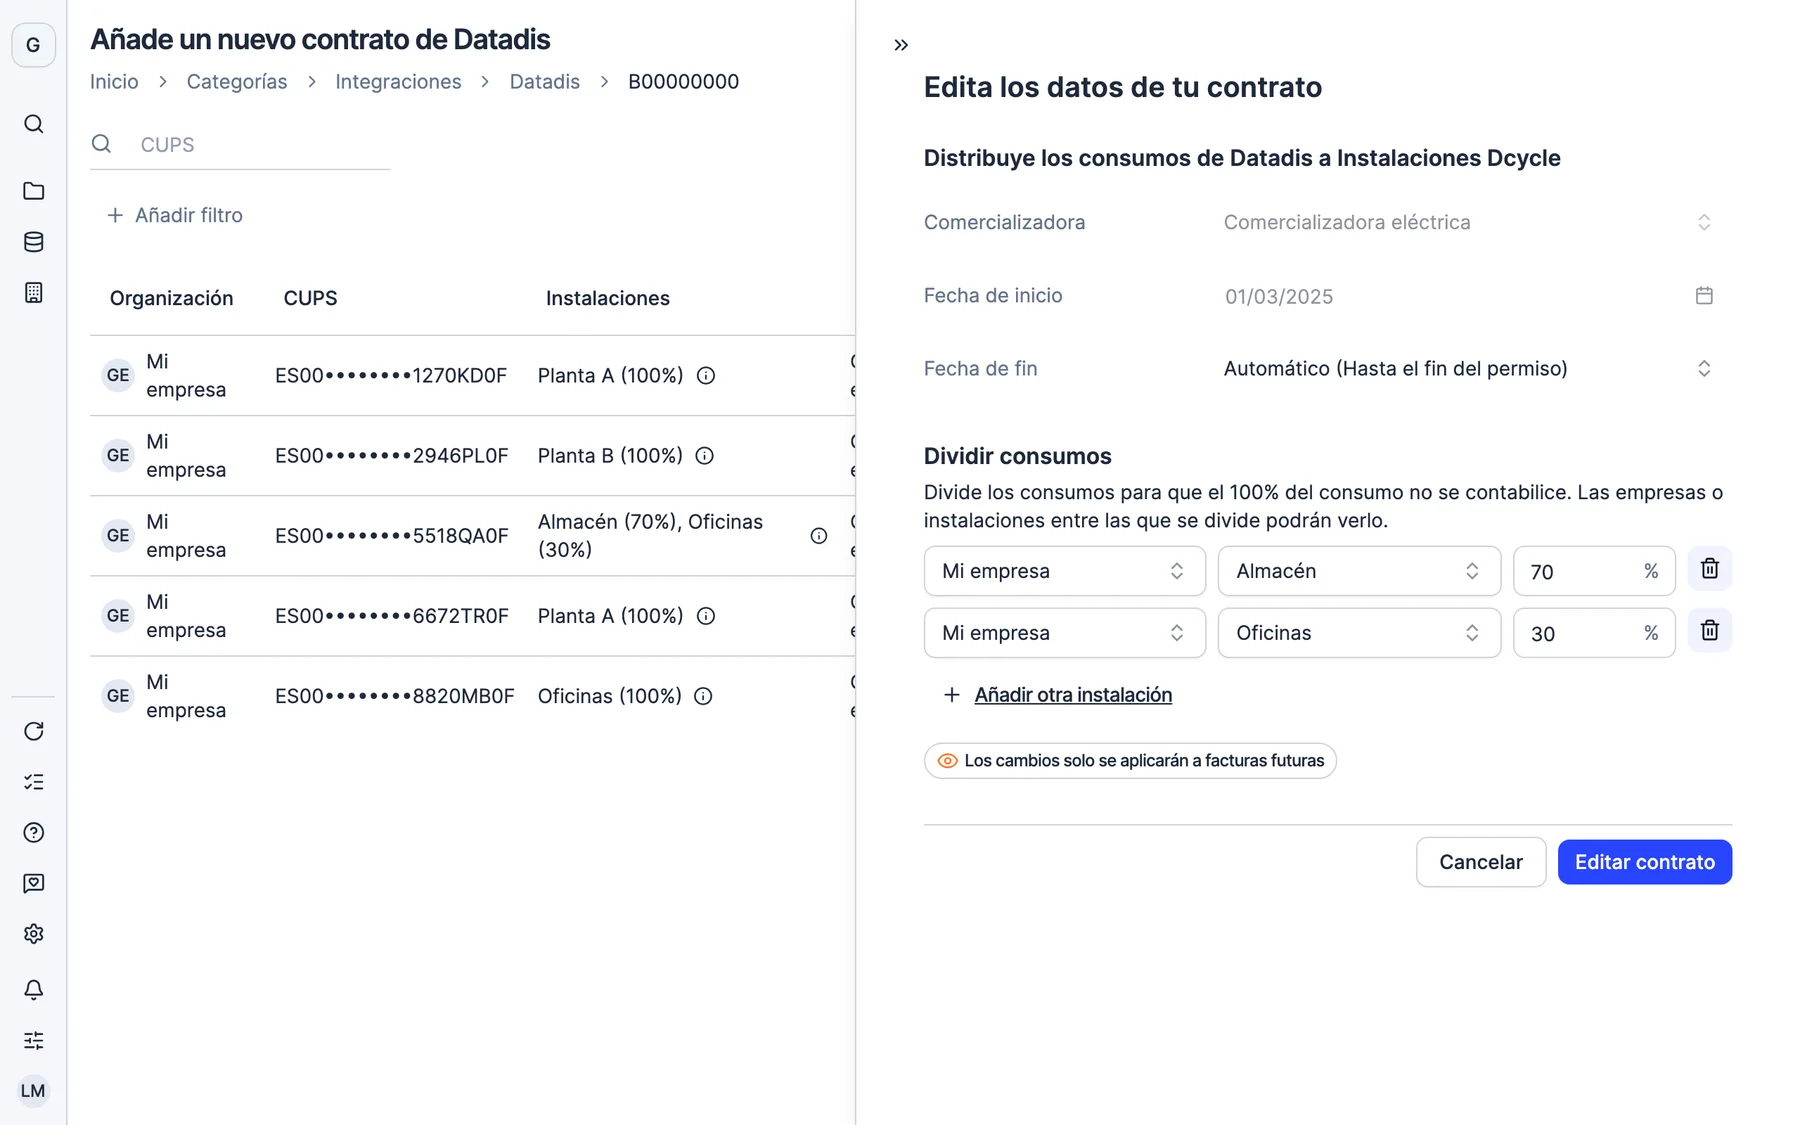
Task: Focus the CUPS search field
Action: tap(240, 144)
